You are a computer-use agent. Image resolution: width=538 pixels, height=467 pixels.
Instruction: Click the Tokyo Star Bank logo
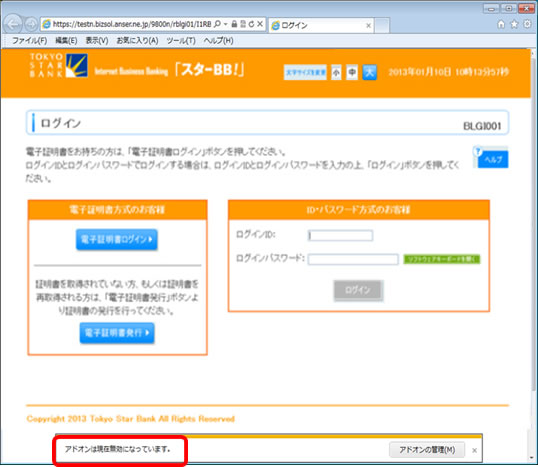click(59, 65)
